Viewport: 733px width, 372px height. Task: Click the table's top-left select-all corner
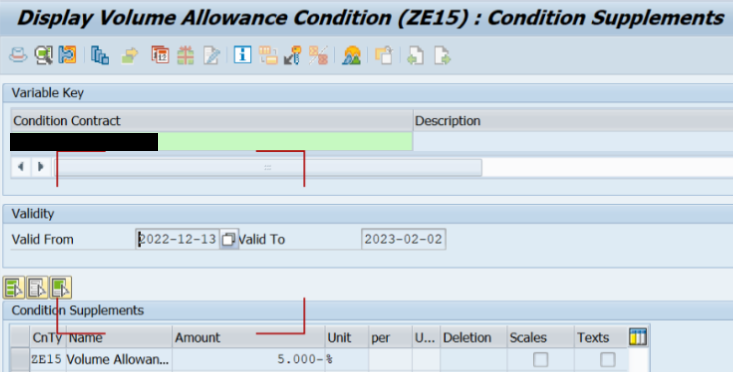point(20,337)
